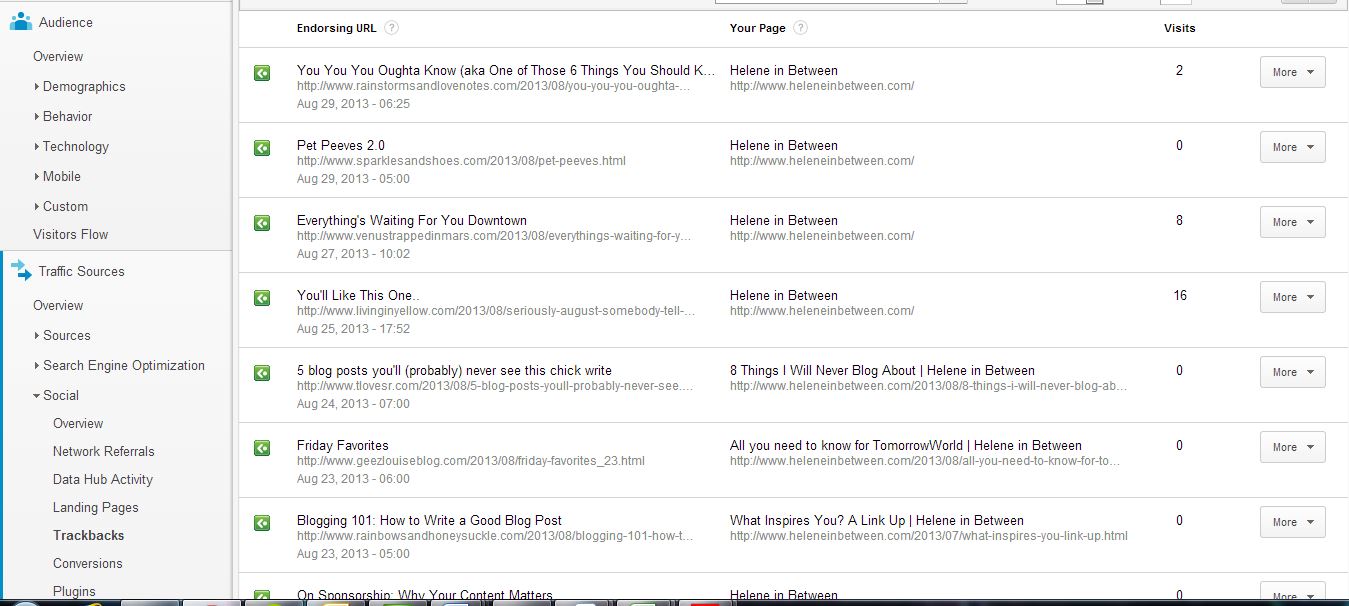
Task: Click green icon beside Everything's Waiting For You Downtown
Action: [262, 223]
